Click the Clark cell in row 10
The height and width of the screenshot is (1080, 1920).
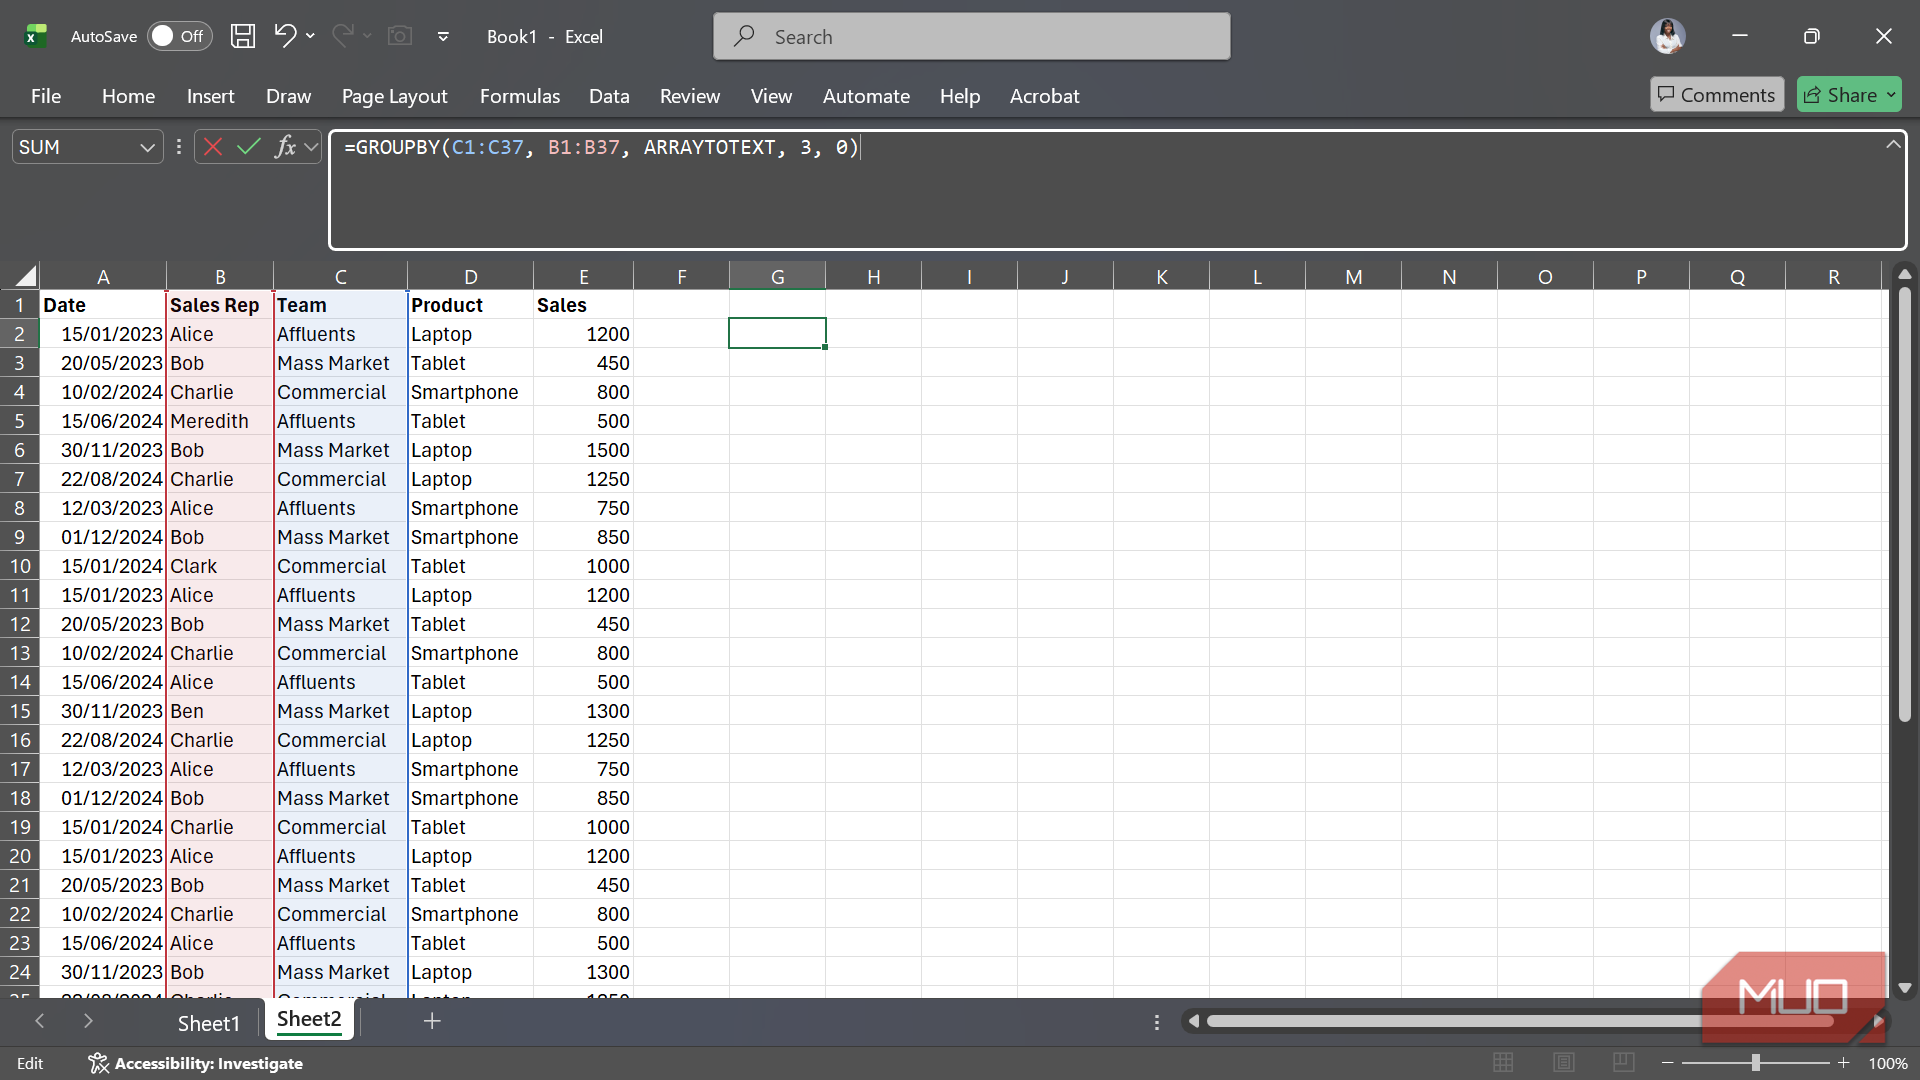220,566
